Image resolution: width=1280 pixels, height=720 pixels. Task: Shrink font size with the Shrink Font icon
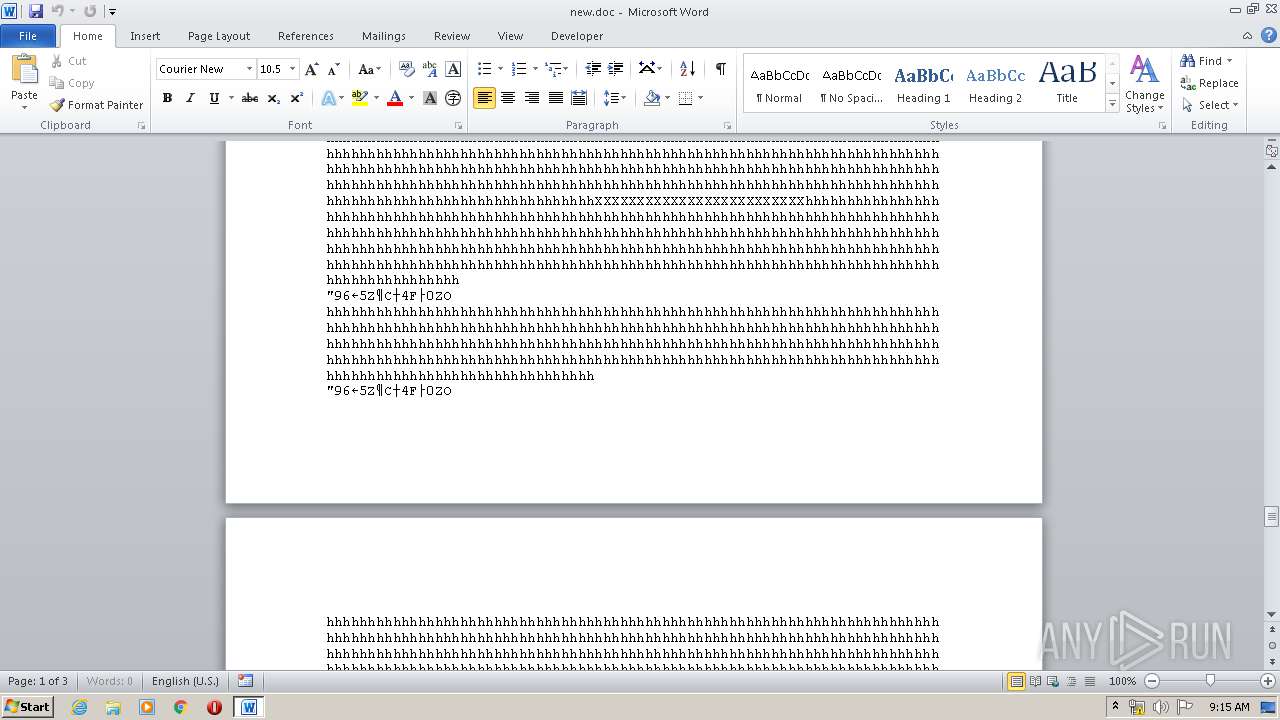[334, 69]
